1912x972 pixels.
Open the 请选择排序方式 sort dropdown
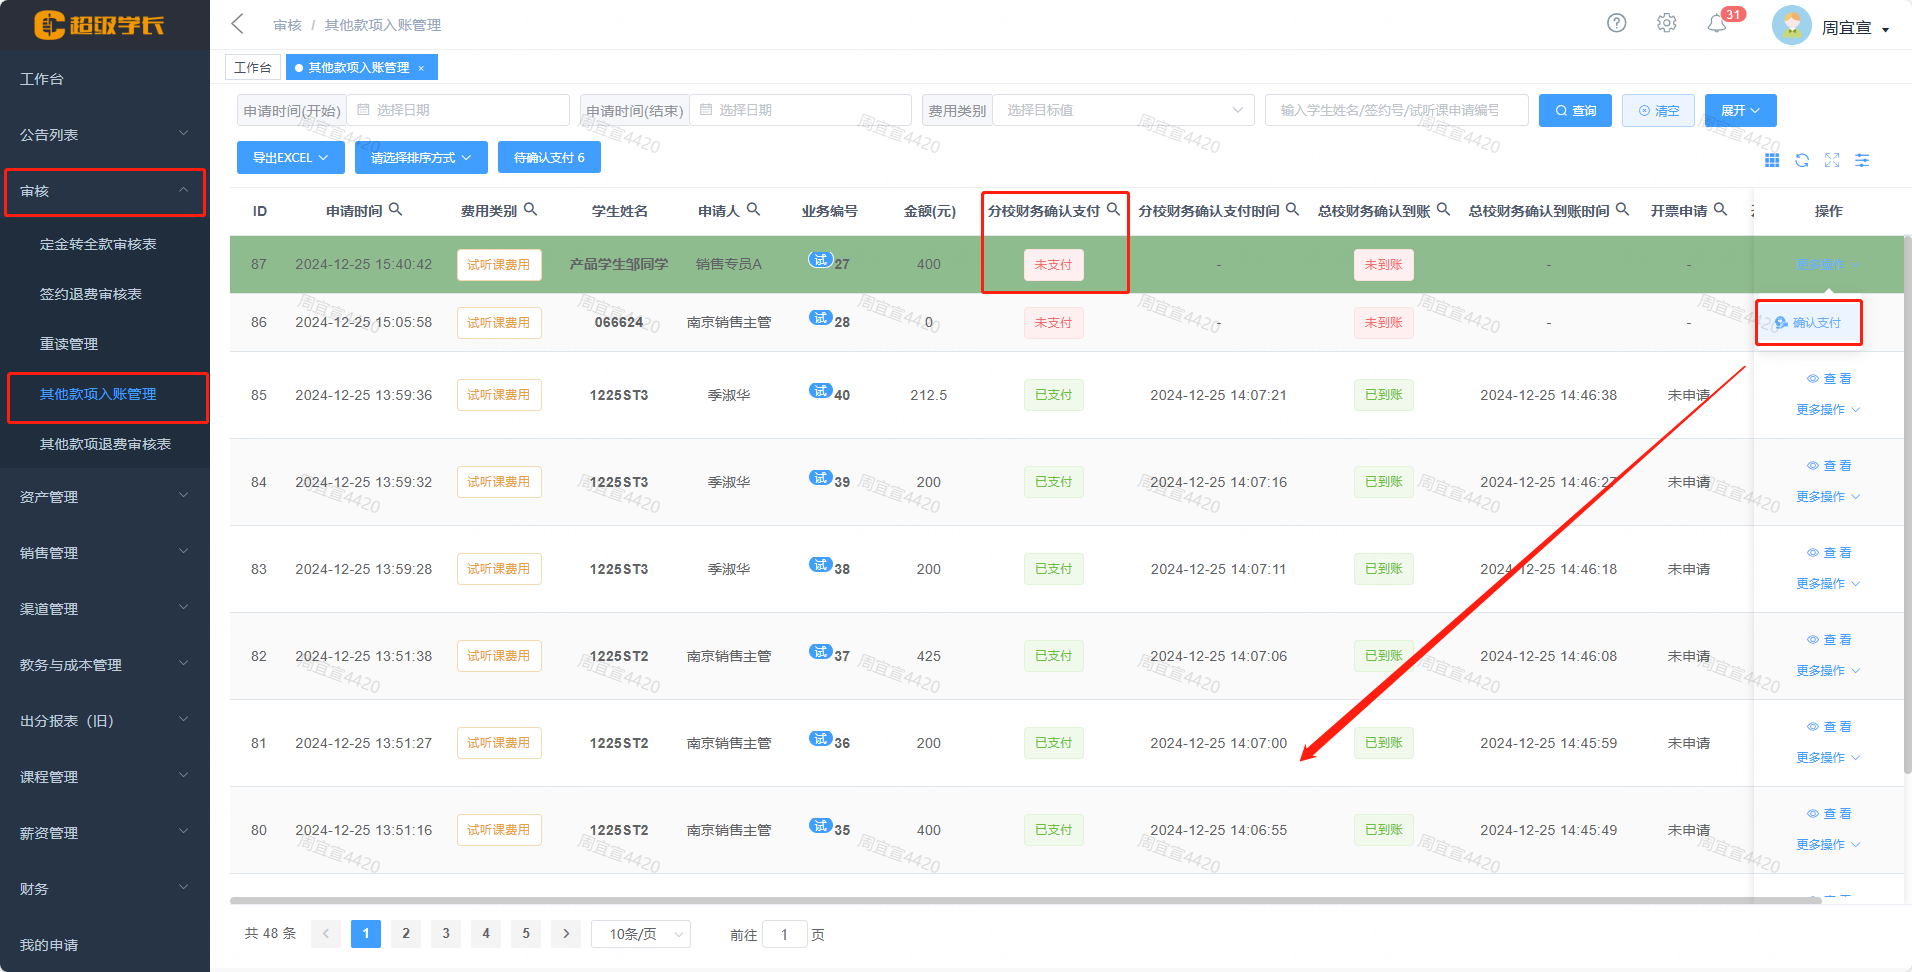(421, 158)
